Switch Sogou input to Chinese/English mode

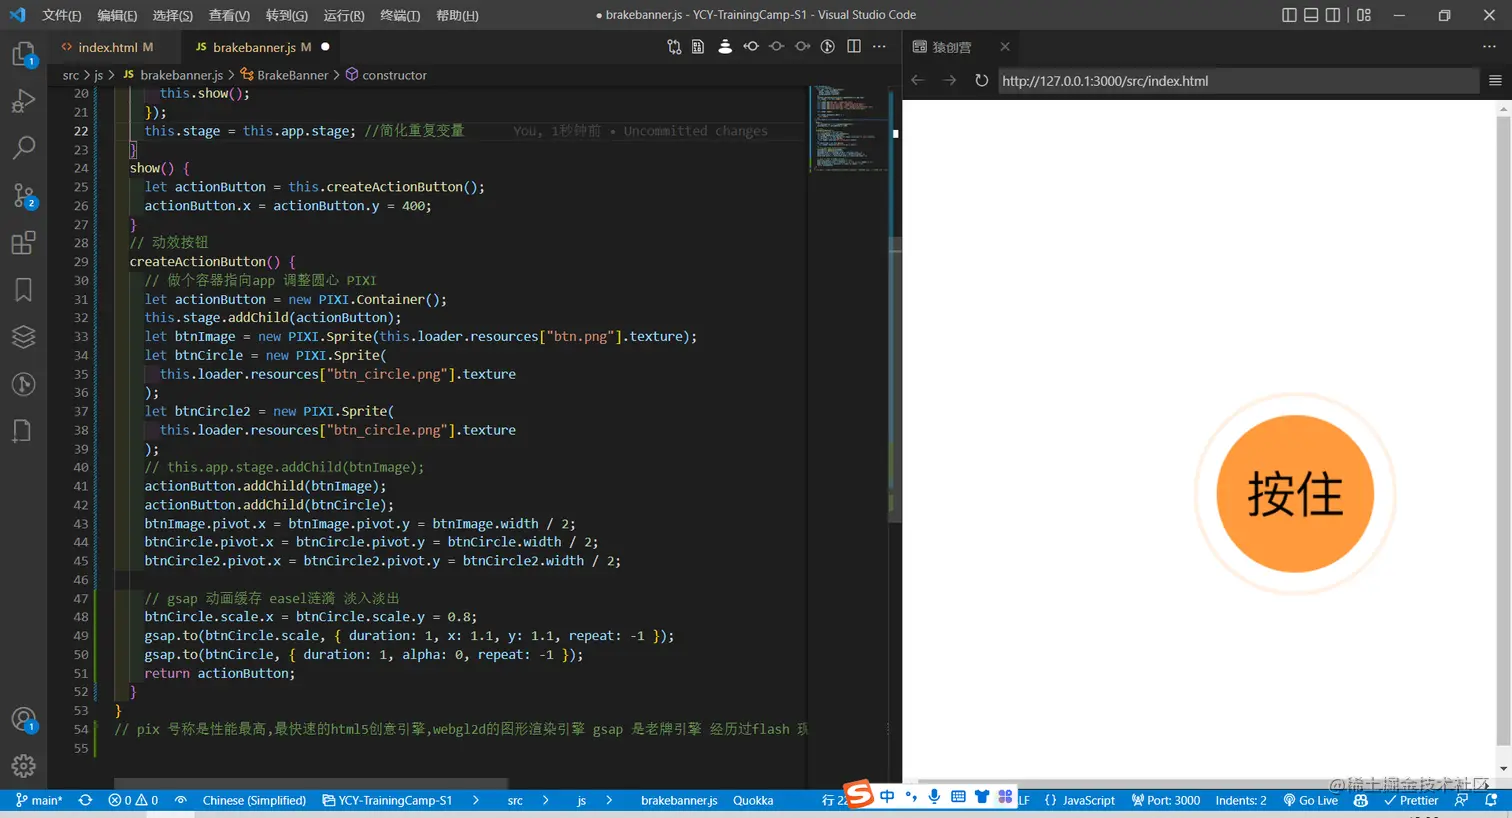point(887,797)
